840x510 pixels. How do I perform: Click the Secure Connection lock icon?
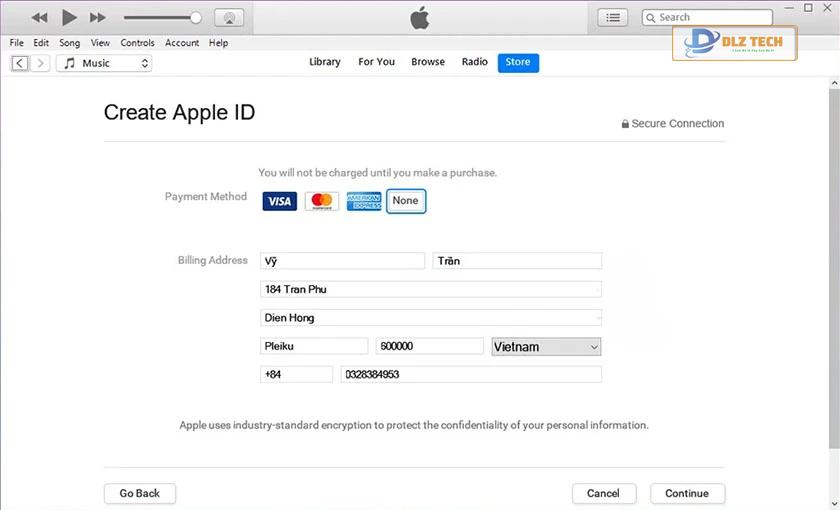pos(625,124)
